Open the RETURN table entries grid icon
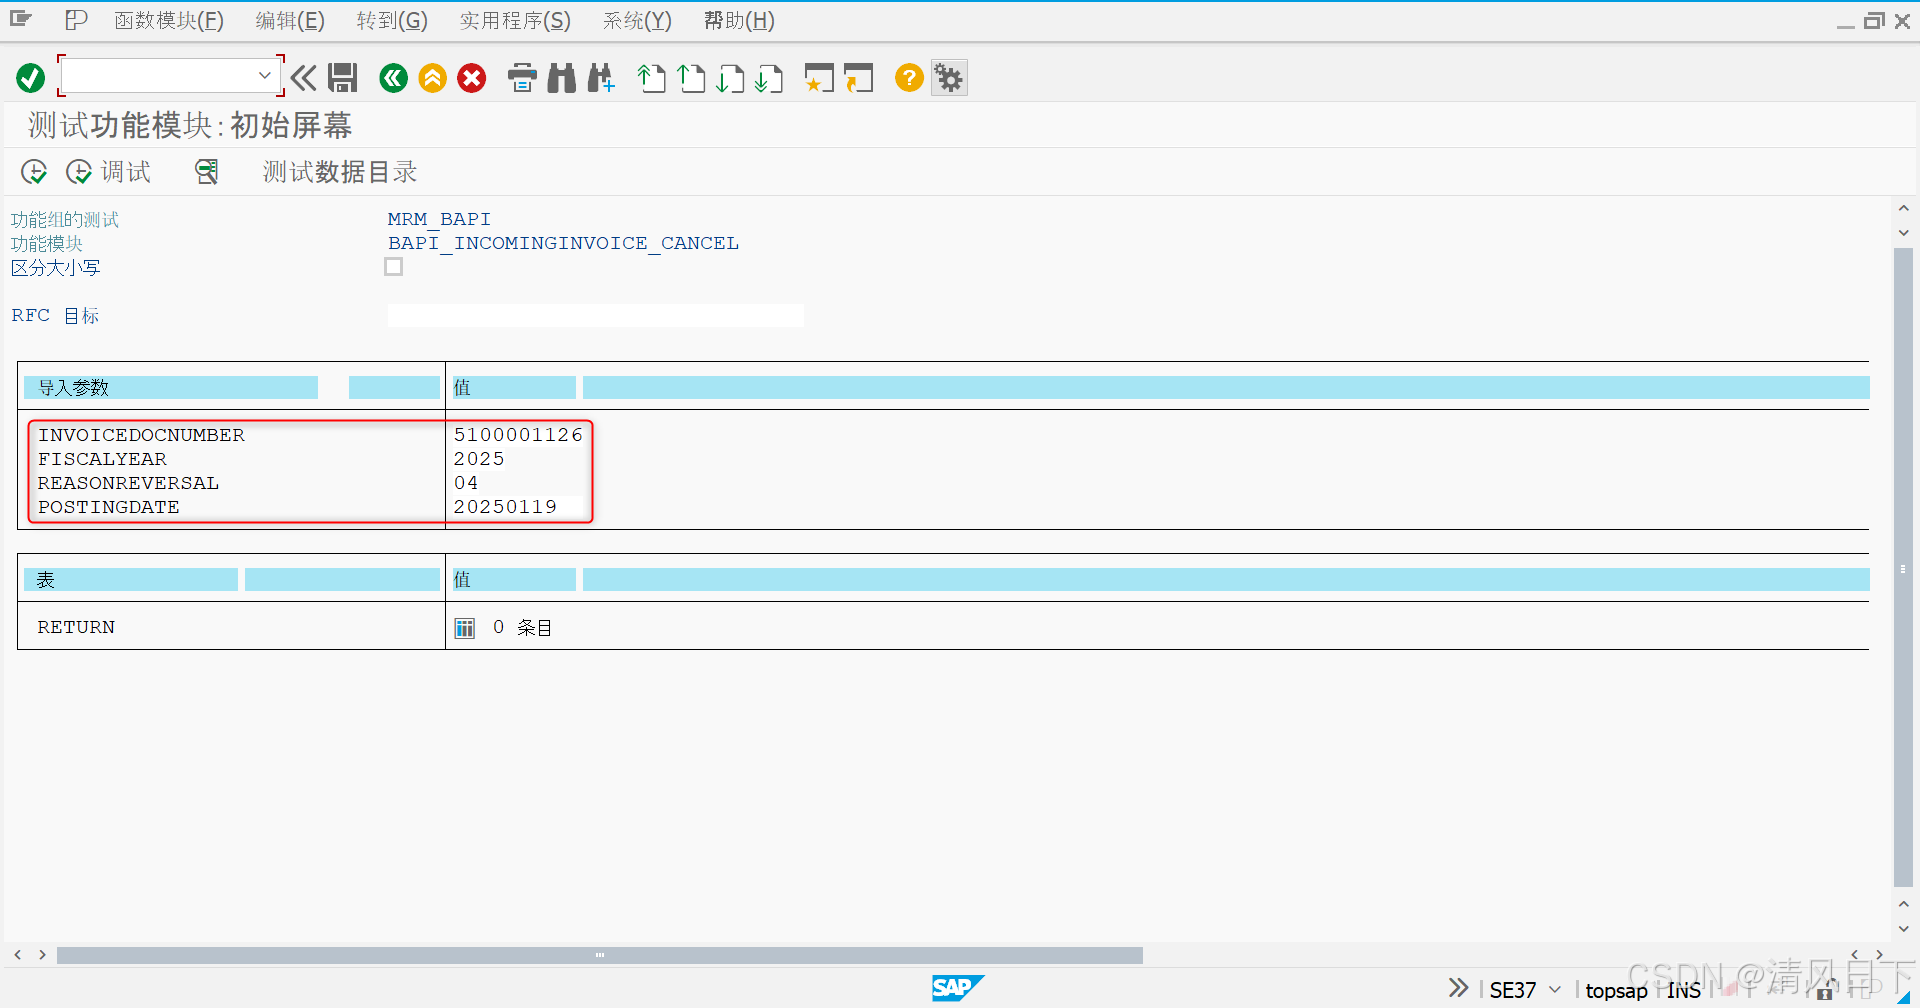Screen dimensions: 1920x1008 point(464,627)
